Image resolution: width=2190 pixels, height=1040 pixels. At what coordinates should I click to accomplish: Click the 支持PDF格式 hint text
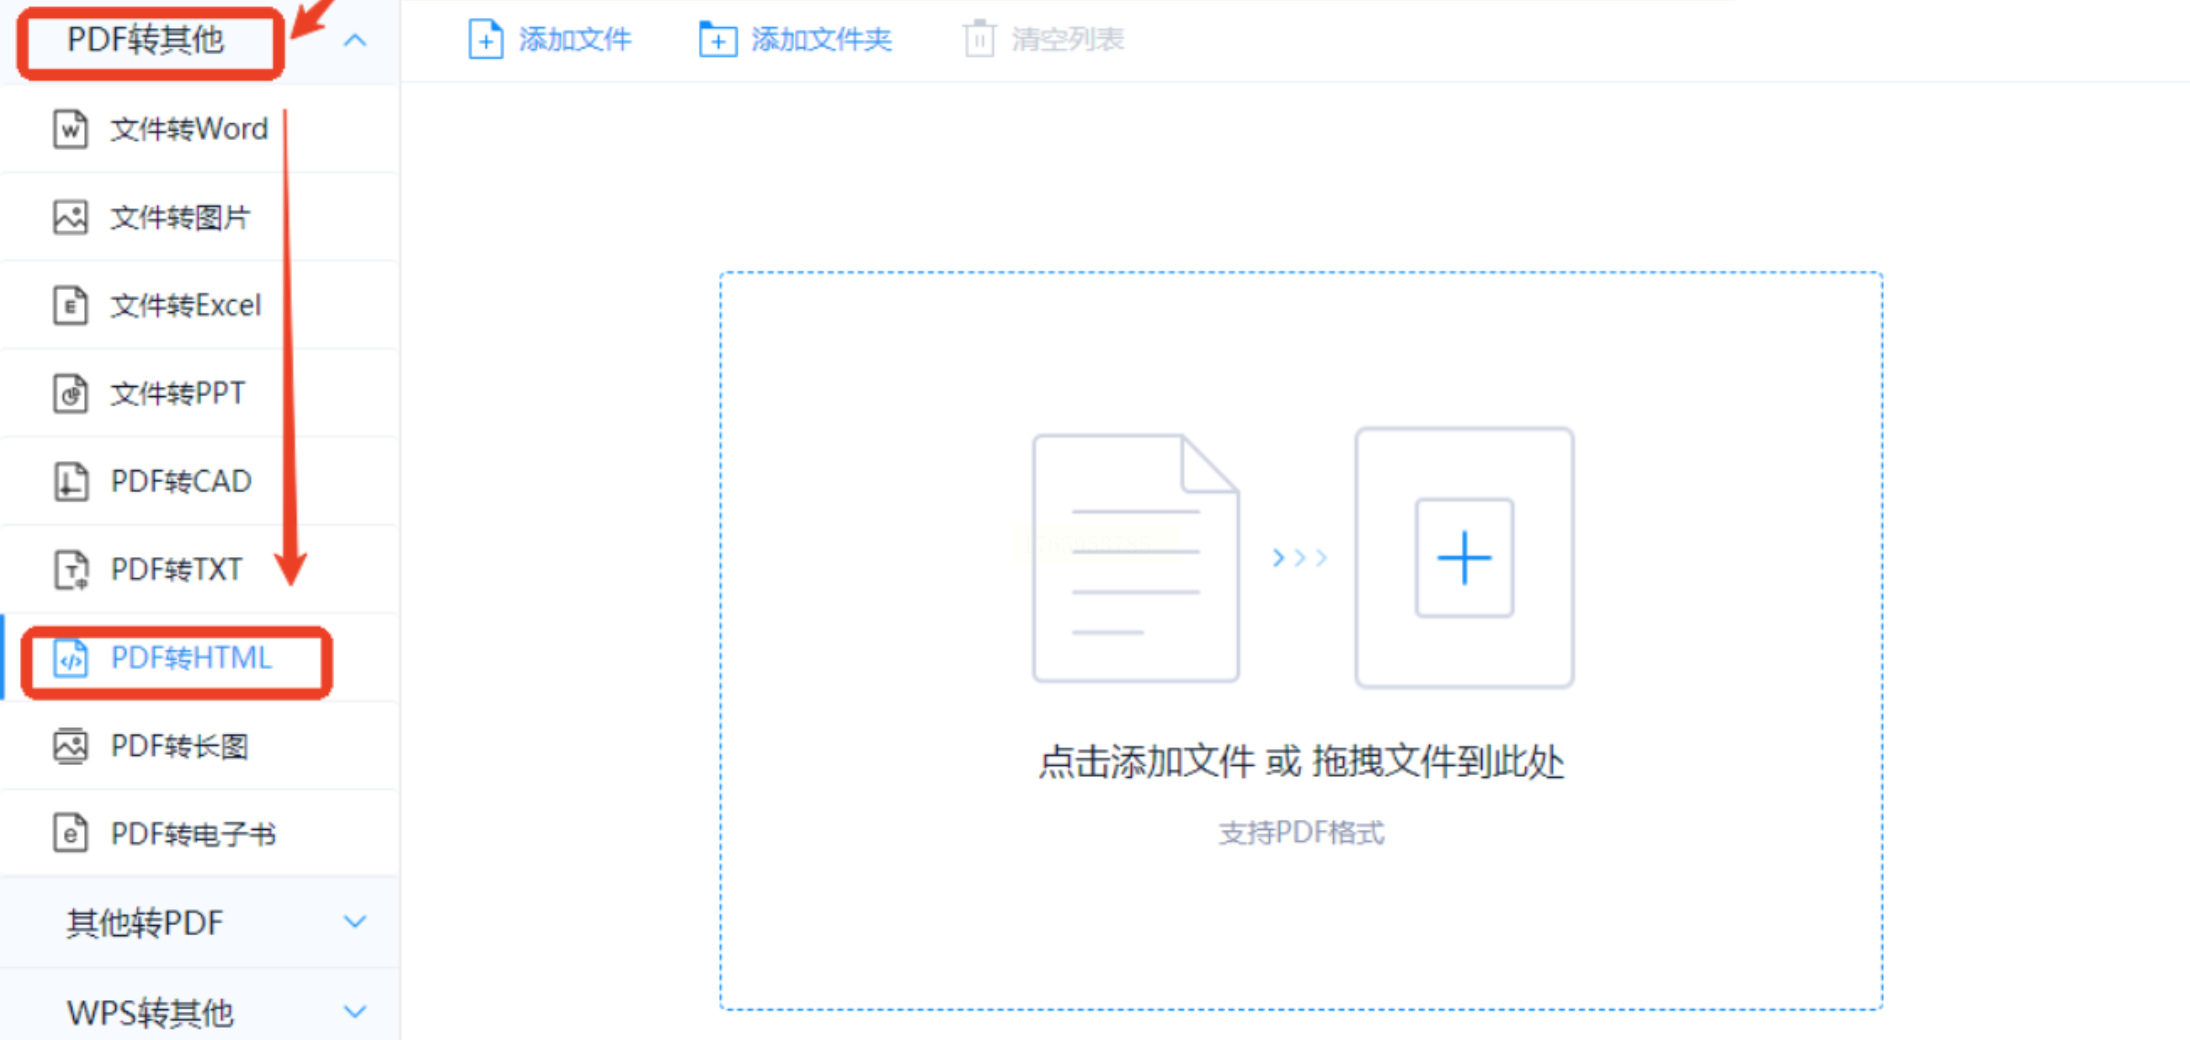coord(1301,833)
